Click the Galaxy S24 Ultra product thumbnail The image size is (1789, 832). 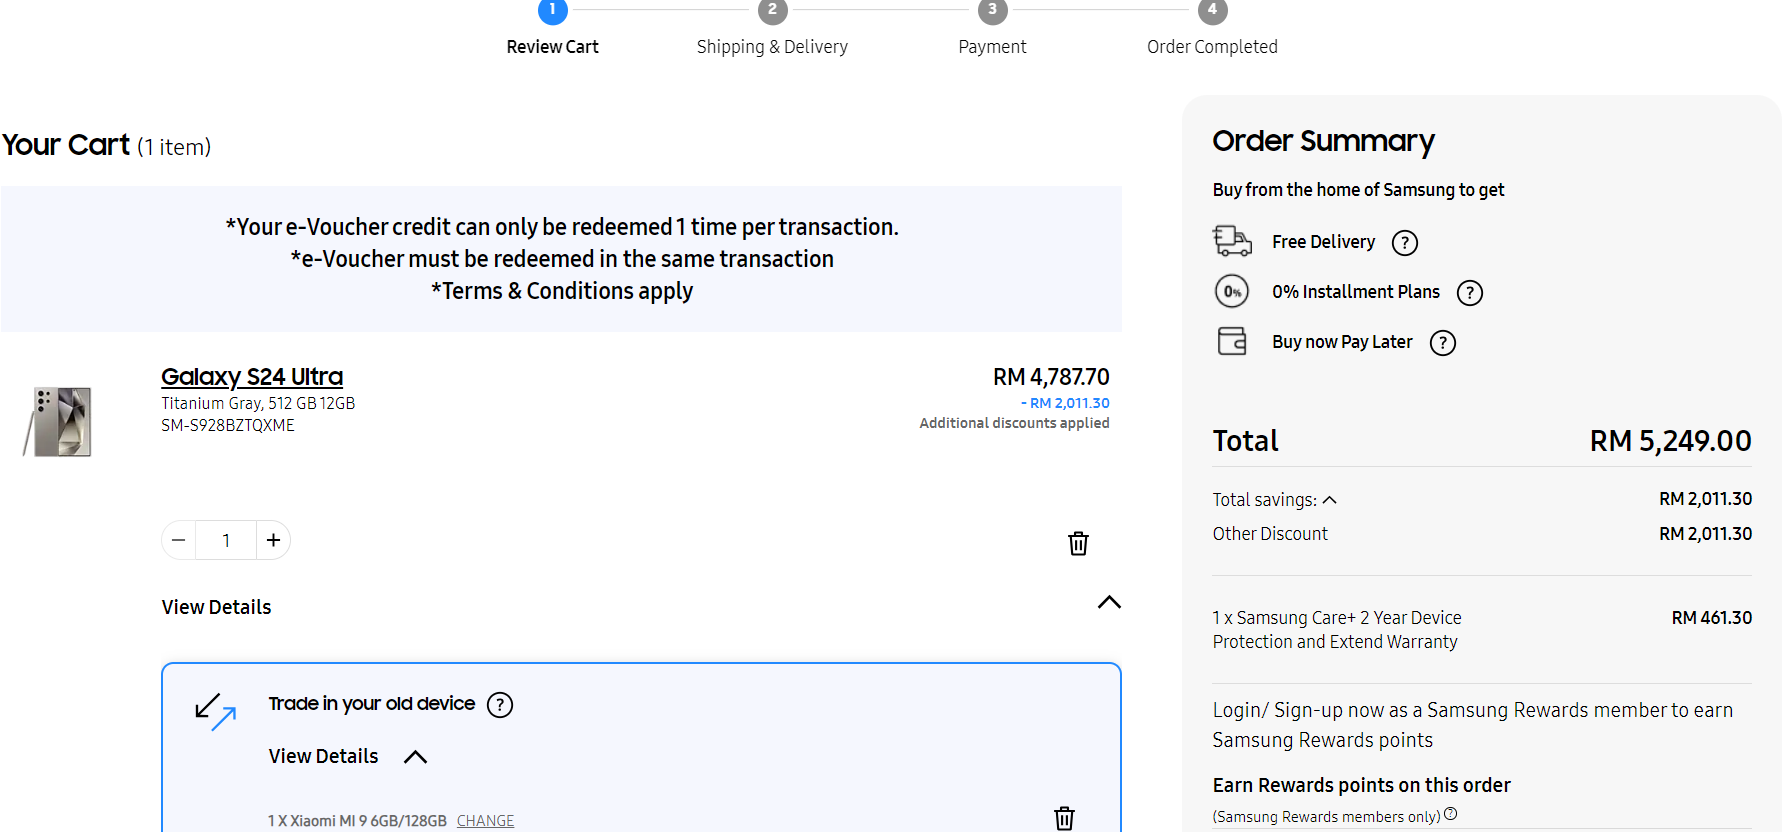[x=58, y=422]
